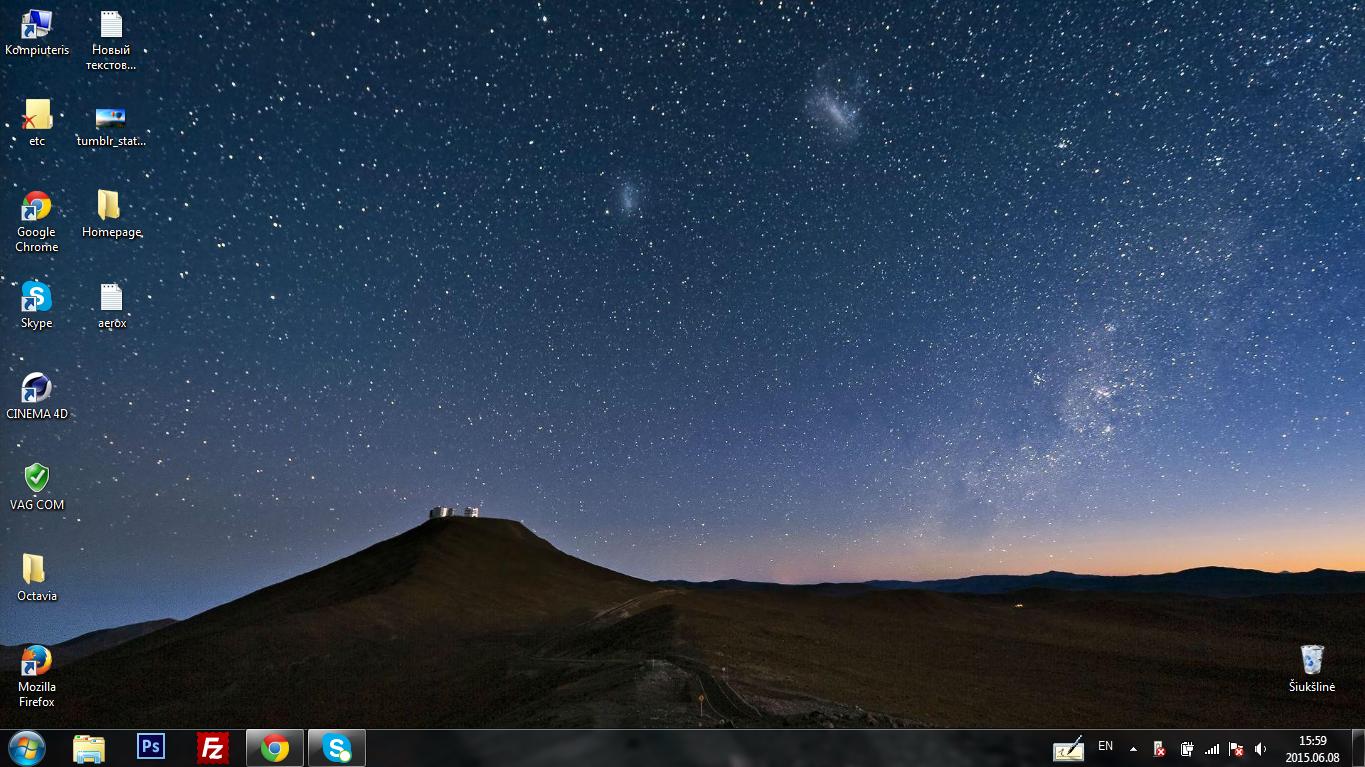Open the tablet input panel taskbar icon

pyautogui.click(x=1068, y=749)
